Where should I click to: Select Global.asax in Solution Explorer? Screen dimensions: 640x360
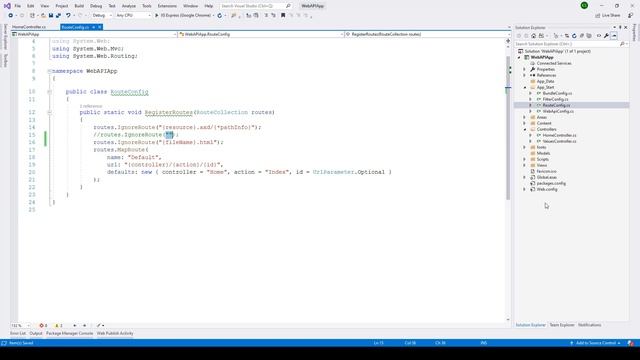coord(547,177)
